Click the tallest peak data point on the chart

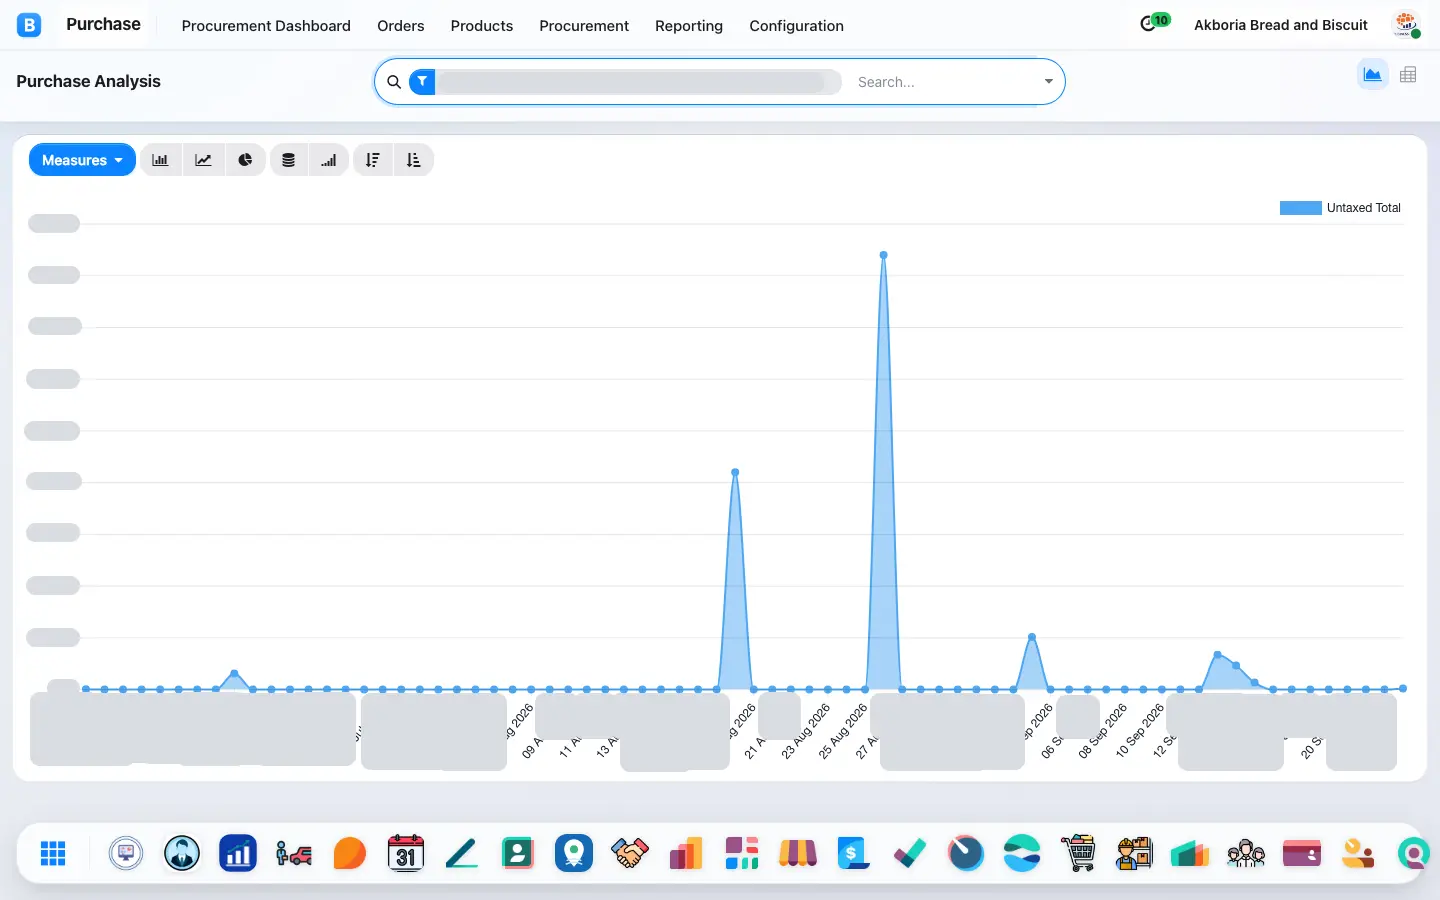(883, 255)
